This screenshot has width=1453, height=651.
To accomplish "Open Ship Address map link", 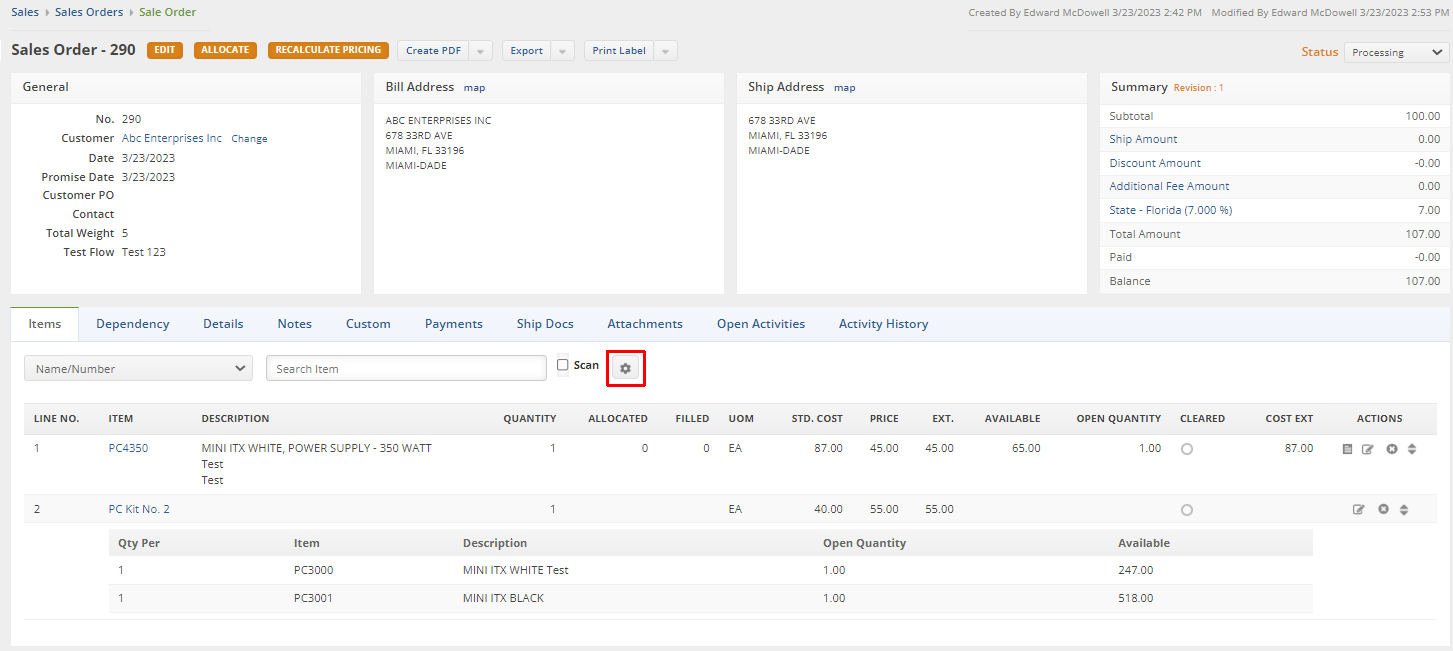I will pos(845,88).
